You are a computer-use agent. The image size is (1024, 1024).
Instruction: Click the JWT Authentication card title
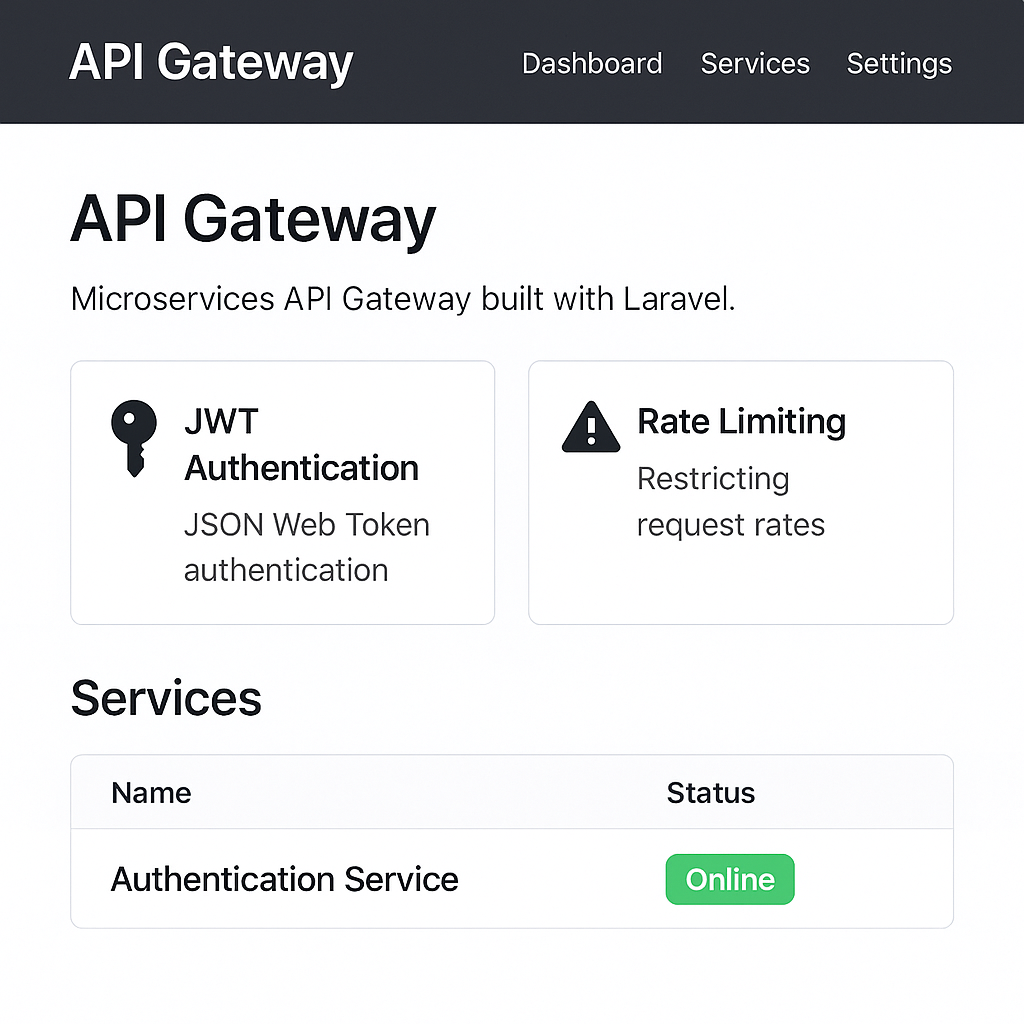point(301,444)
